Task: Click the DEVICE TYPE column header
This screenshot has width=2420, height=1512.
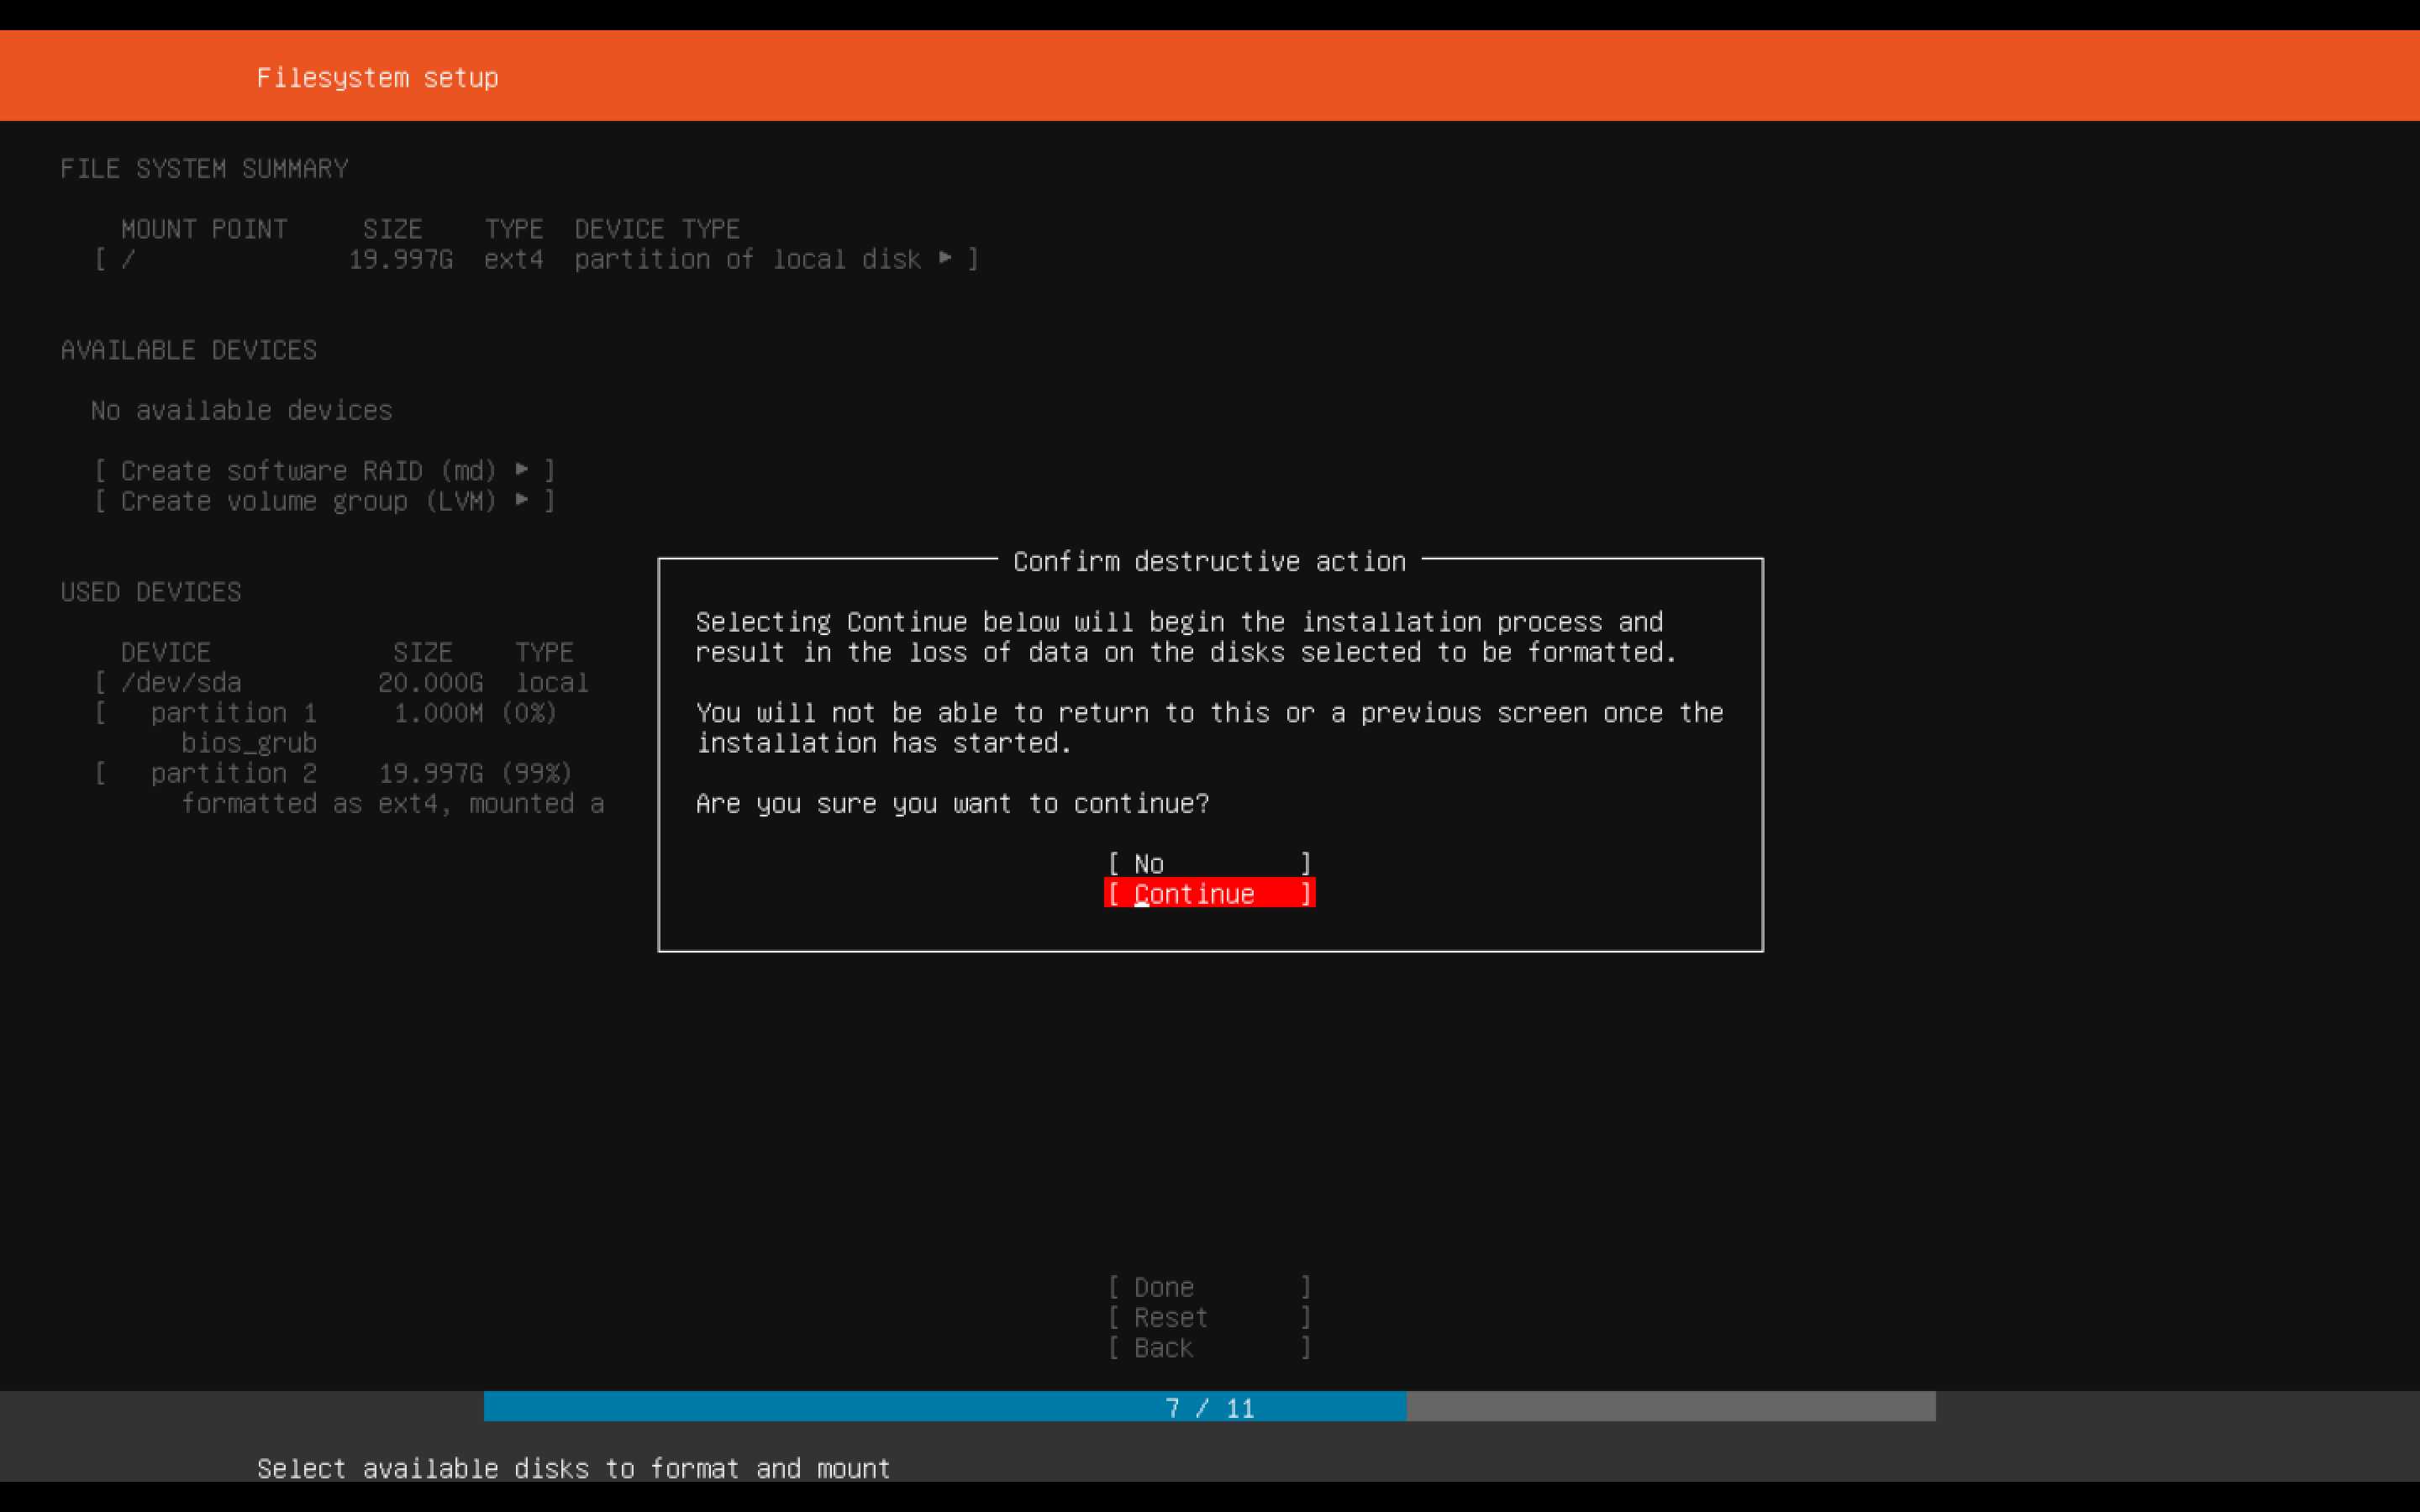Action: 657,229
